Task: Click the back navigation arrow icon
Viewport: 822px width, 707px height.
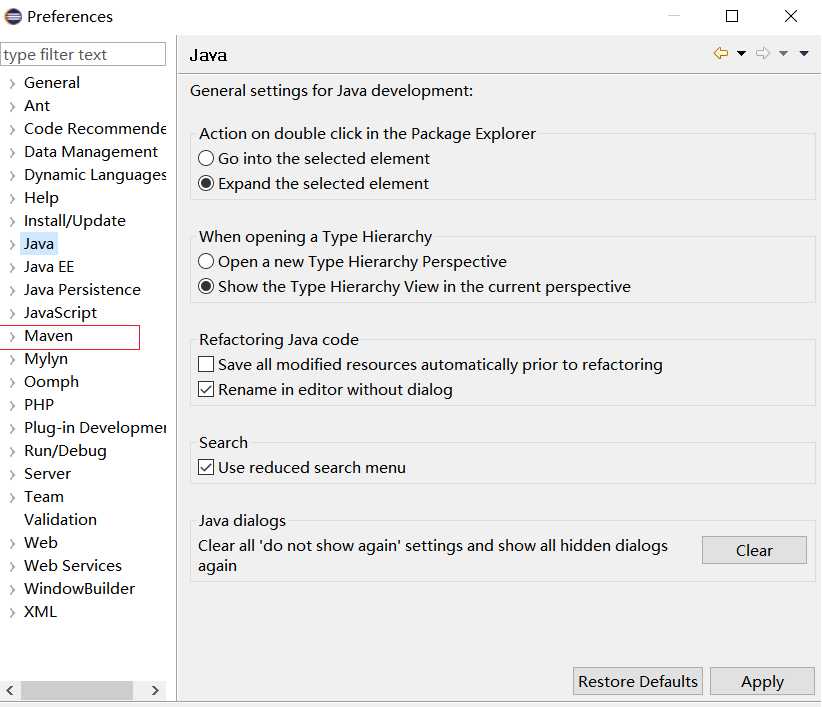Action: (721, 53)
